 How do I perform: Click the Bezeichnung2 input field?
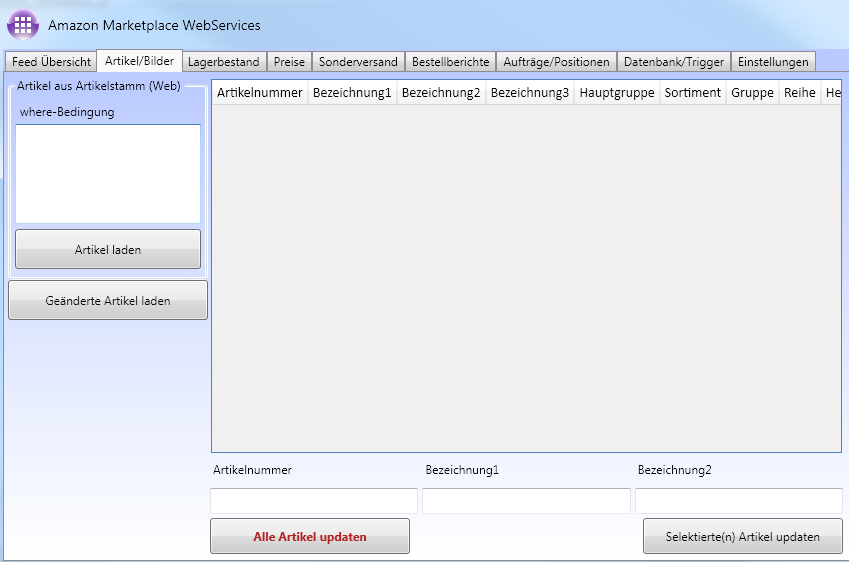pyautogui.click(x=738, y=501)
